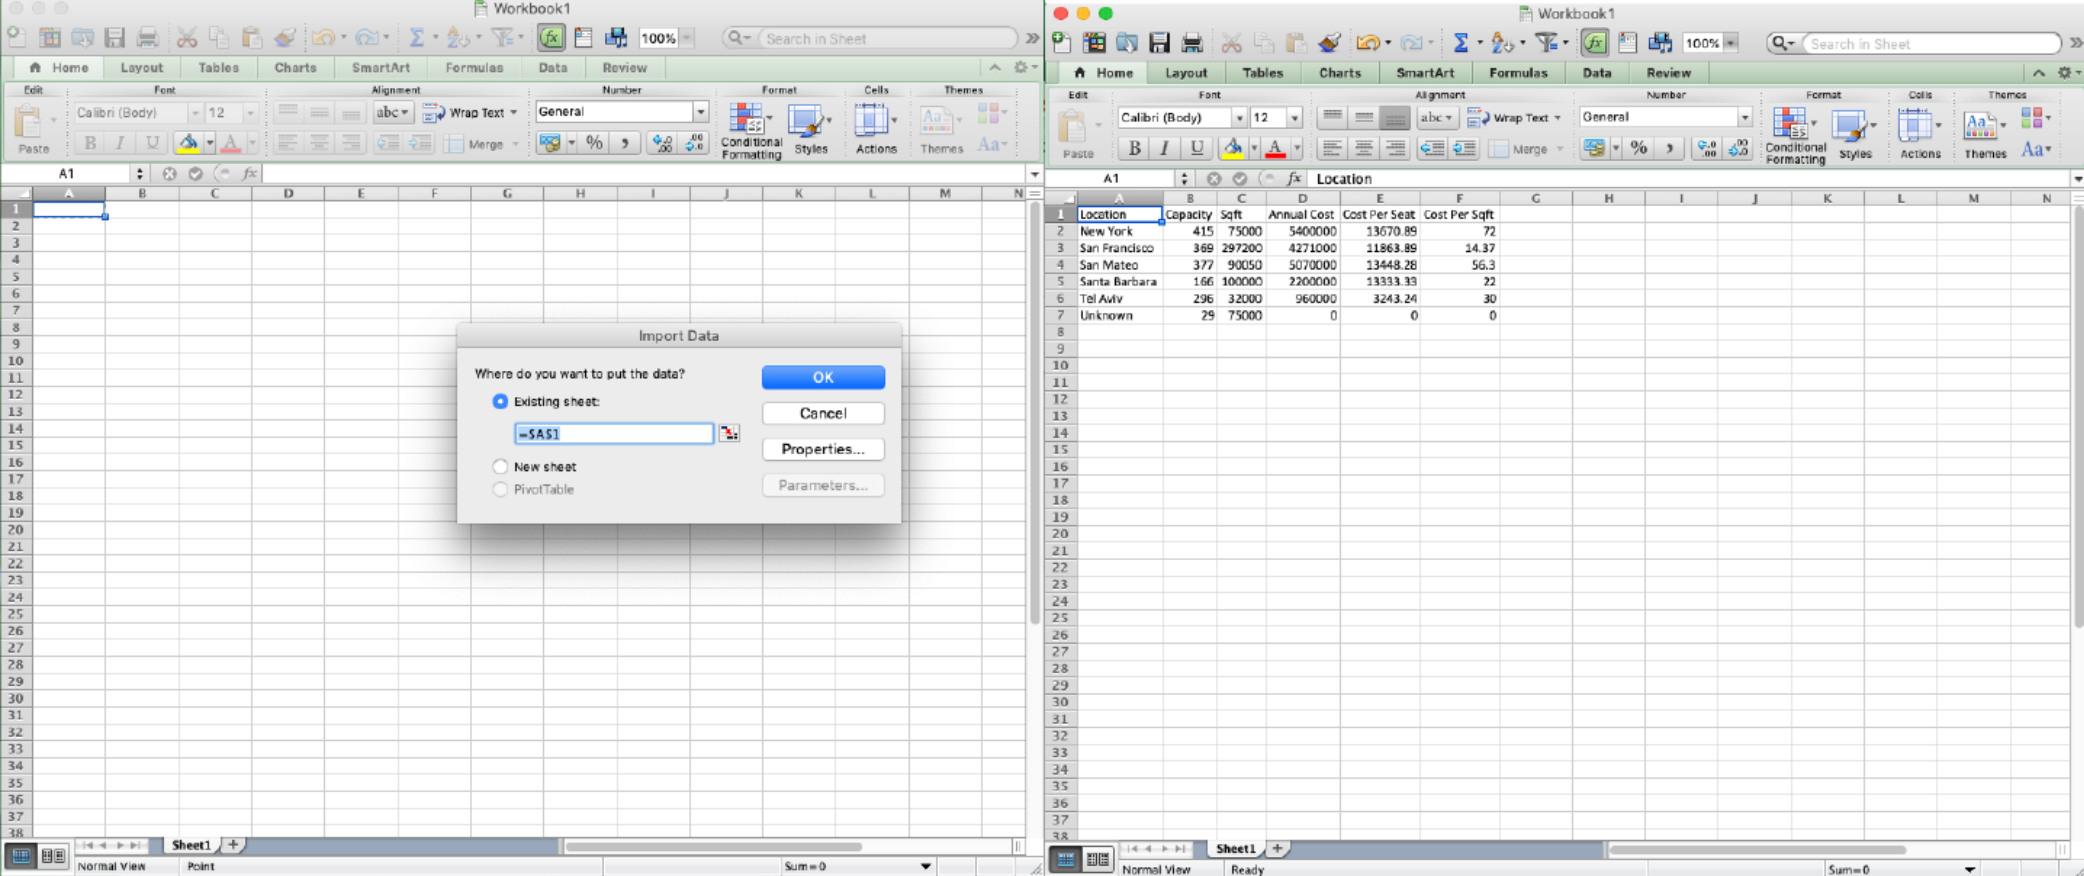This screenshot has width=2084, height=876.
Task: Click the Filter funnel icon in right window
Action: (x=1547, y=43)
